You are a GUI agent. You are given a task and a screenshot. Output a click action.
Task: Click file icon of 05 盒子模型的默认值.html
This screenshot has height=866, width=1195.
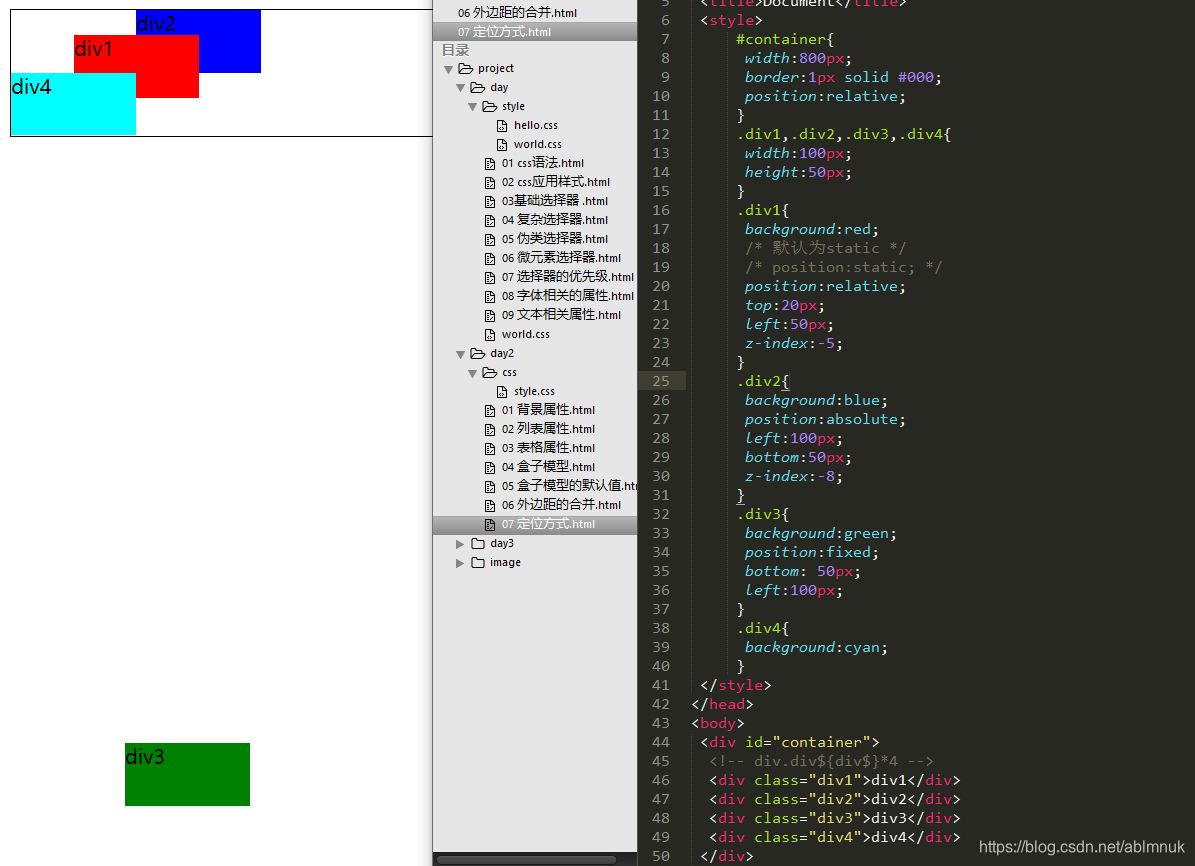(490, 486)
